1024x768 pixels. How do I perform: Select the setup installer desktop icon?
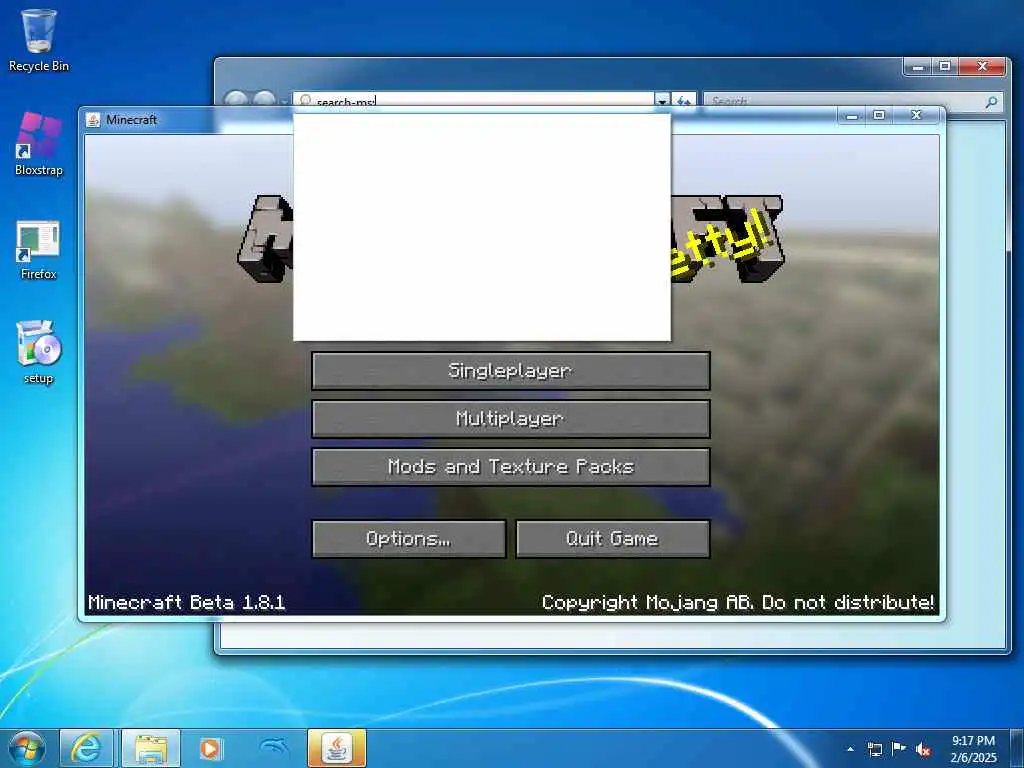[39, 353]
